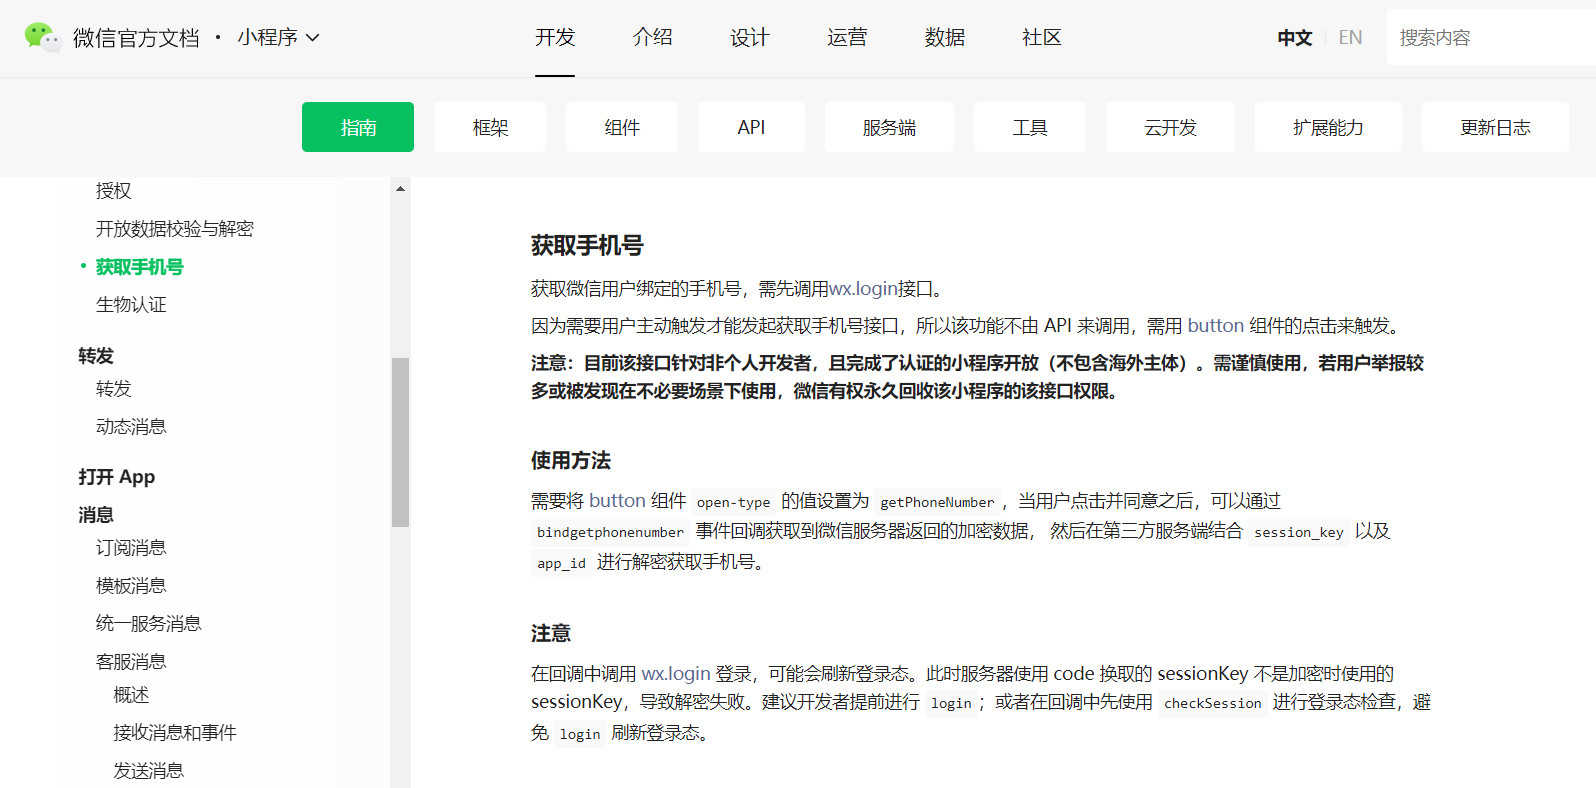The width and height of the screenshot is (1596, 788).
Task: Click the WeChat logo icon
Action: (x=43, y=37)
